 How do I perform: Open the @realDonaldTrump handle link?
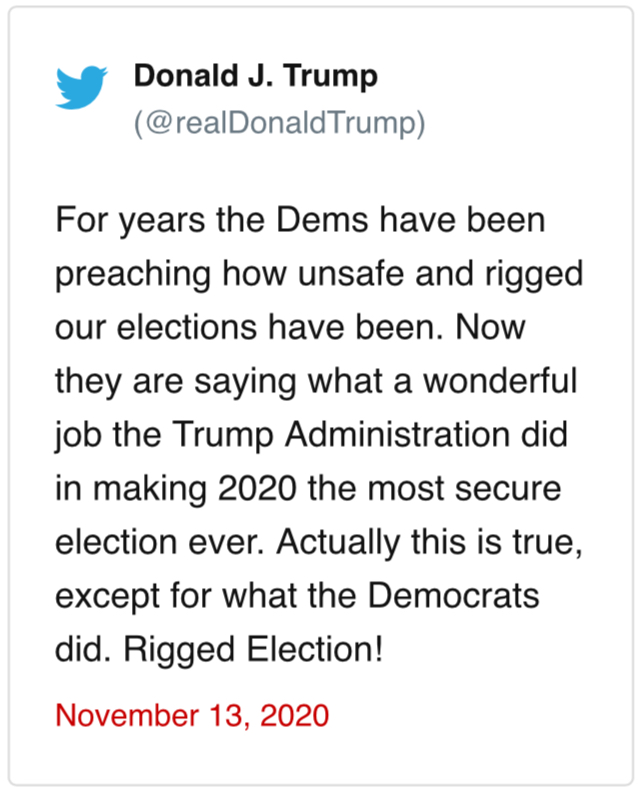click(x=280, y=123)
